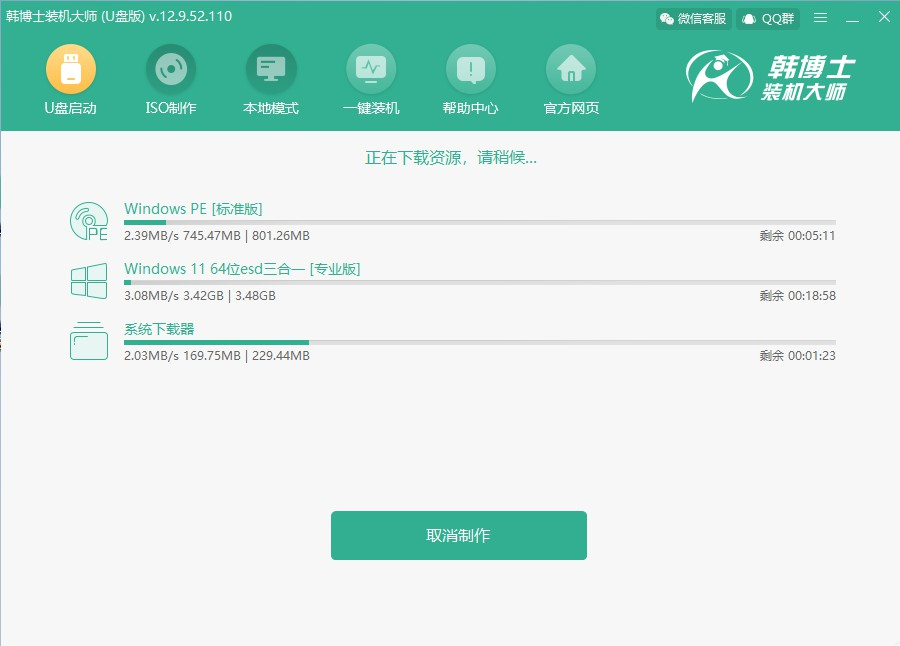Minimize the 韩博士装机大师 window
The image size is (900, 646).
pyautogui.click(x=851, y=18)
